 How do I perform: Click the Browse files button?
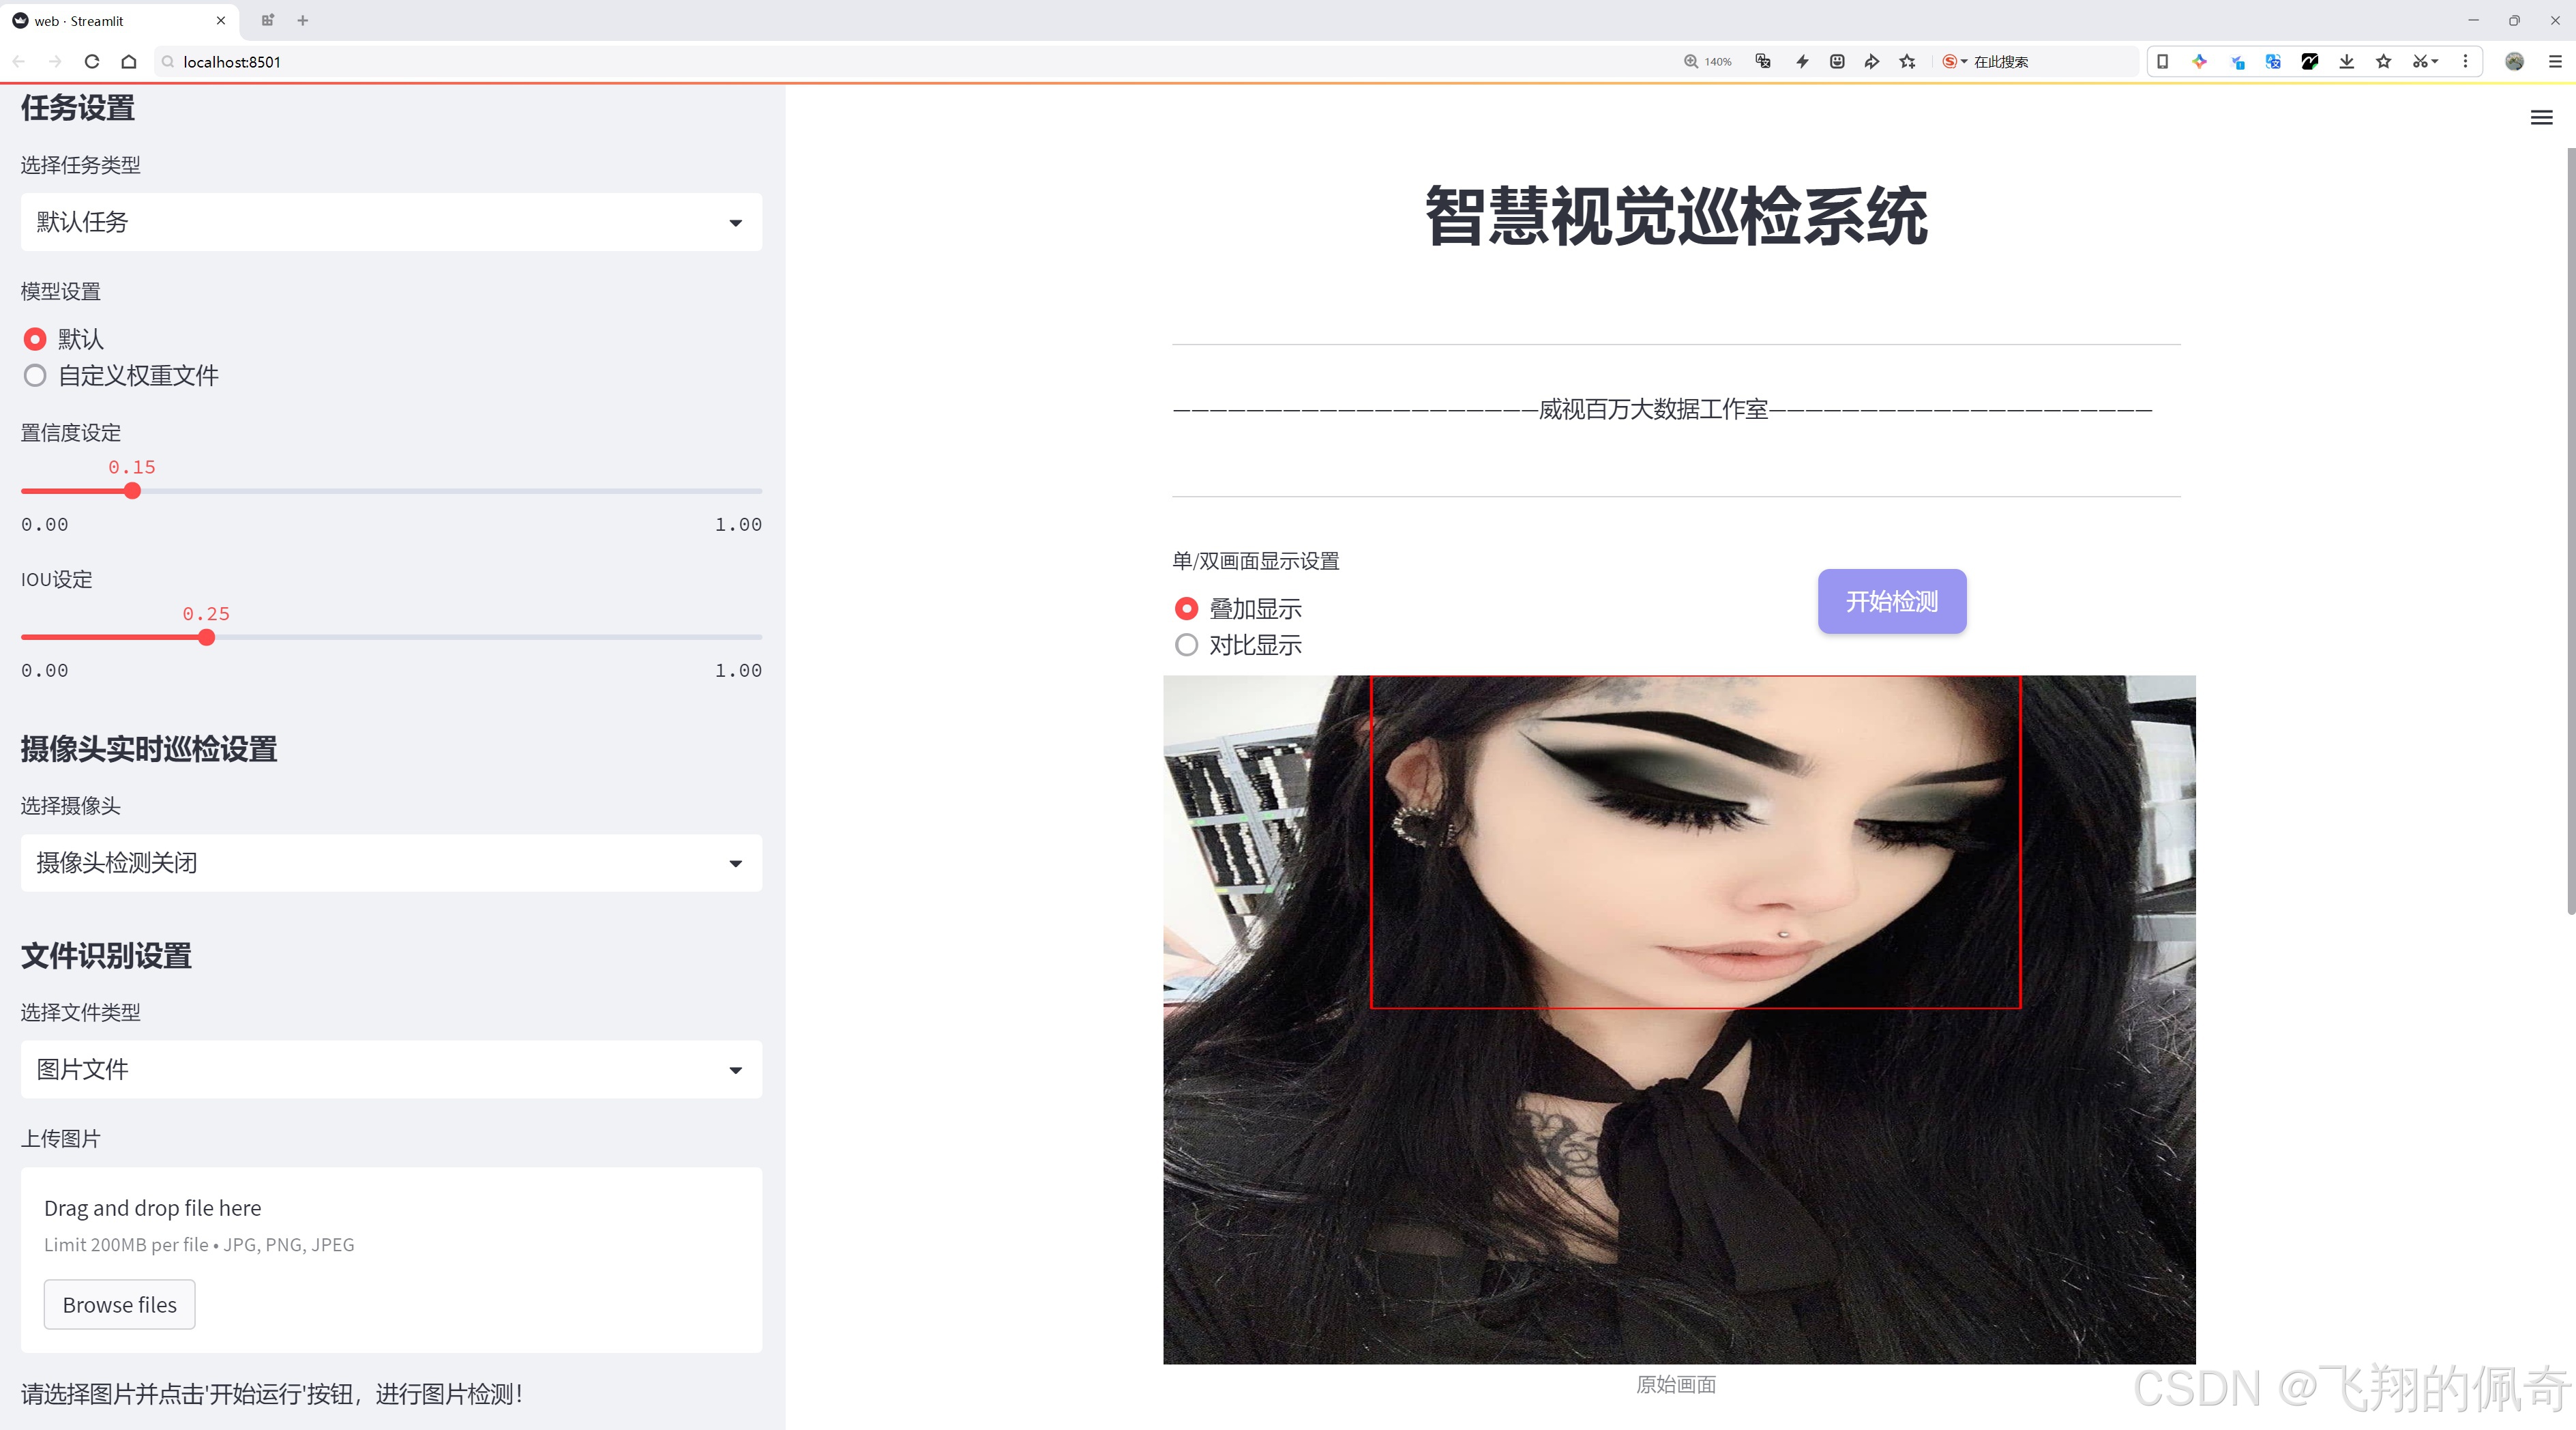pyautogui.click(x=119, y=1304)
